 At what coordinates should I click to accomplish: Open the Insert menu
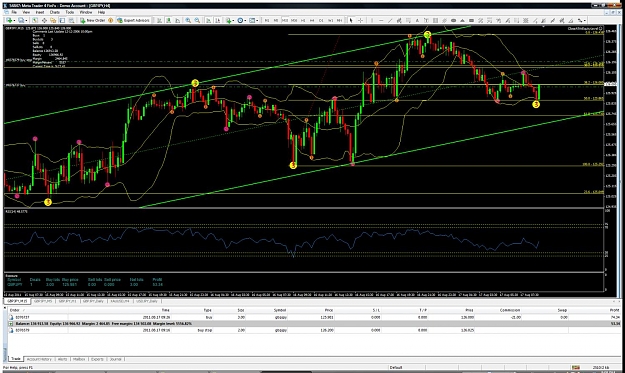[40, 12]
